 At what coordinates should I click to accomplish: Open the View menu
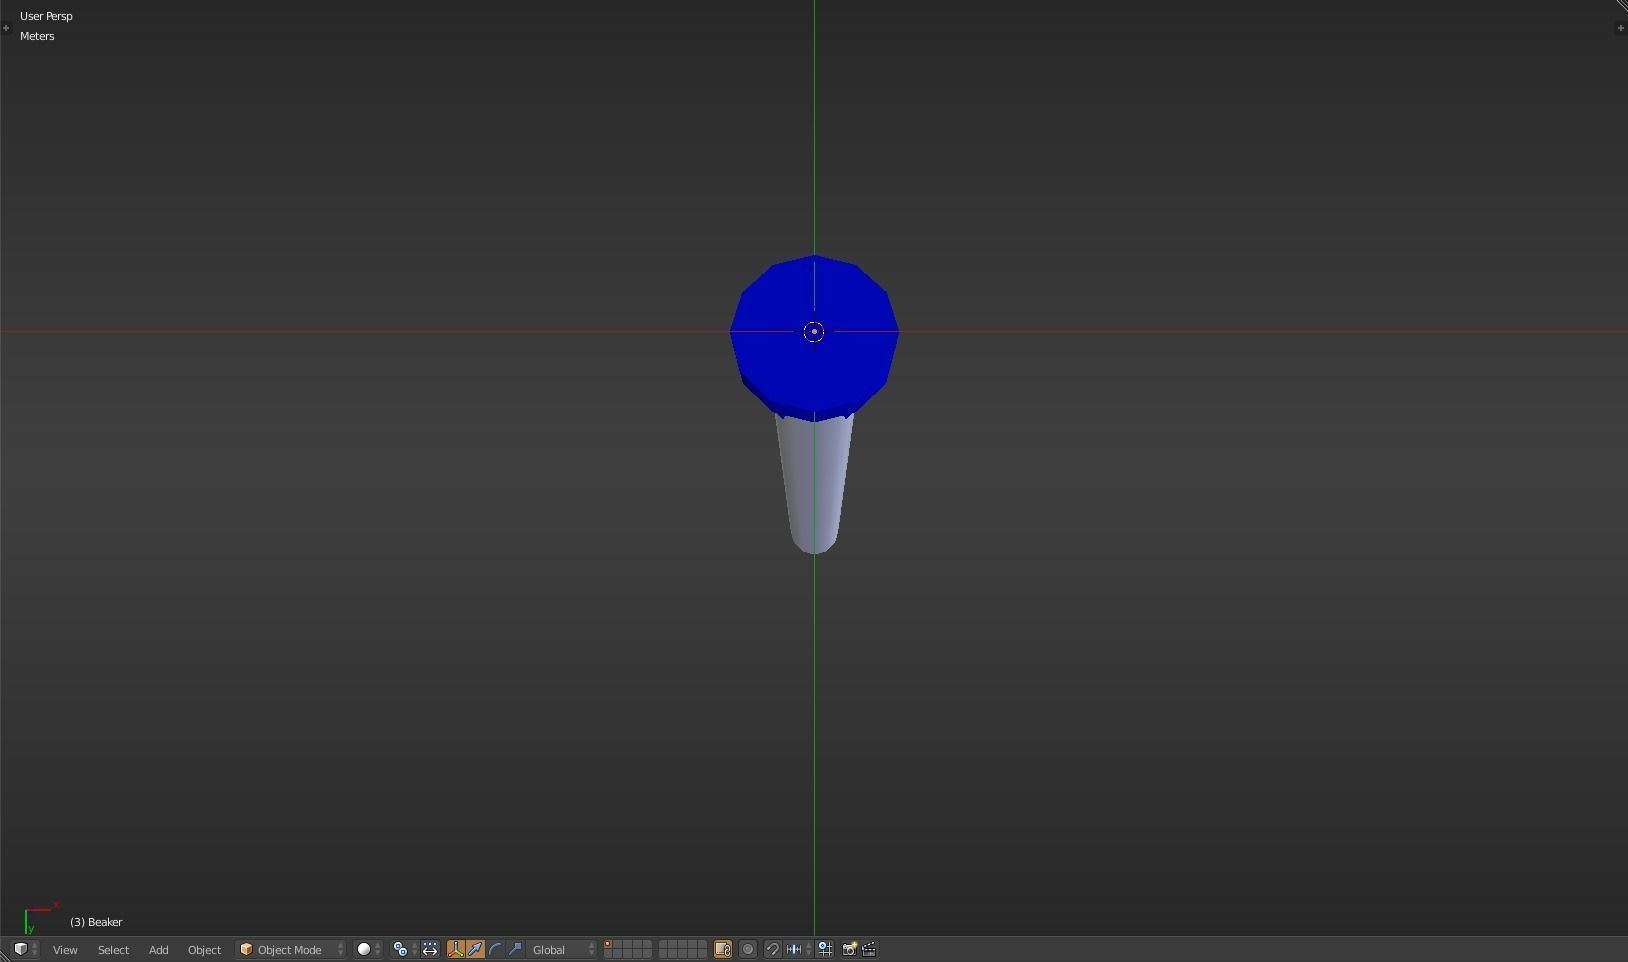point(65,949)
